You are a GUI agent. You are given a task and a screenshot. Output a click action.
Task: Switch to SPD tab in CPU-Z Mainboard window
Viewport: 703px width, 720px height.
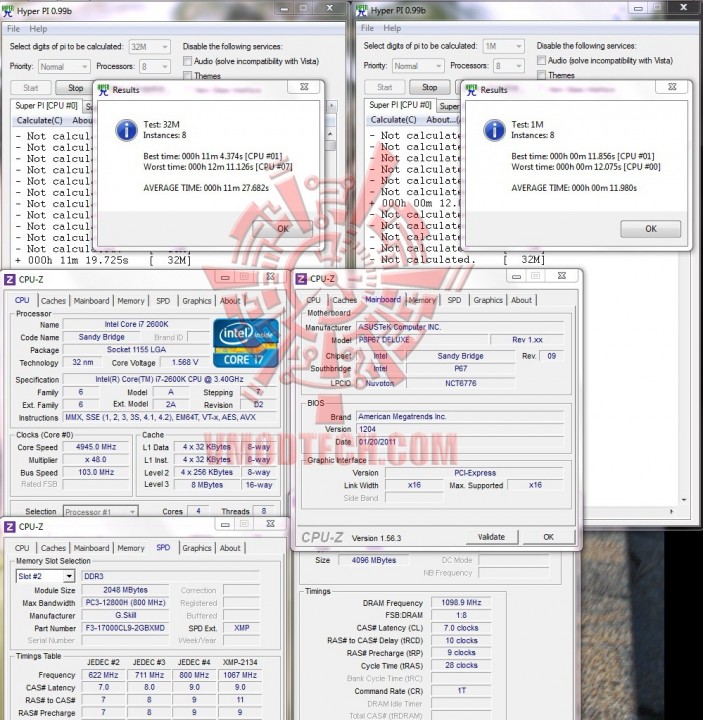click(x=454, y=300)
